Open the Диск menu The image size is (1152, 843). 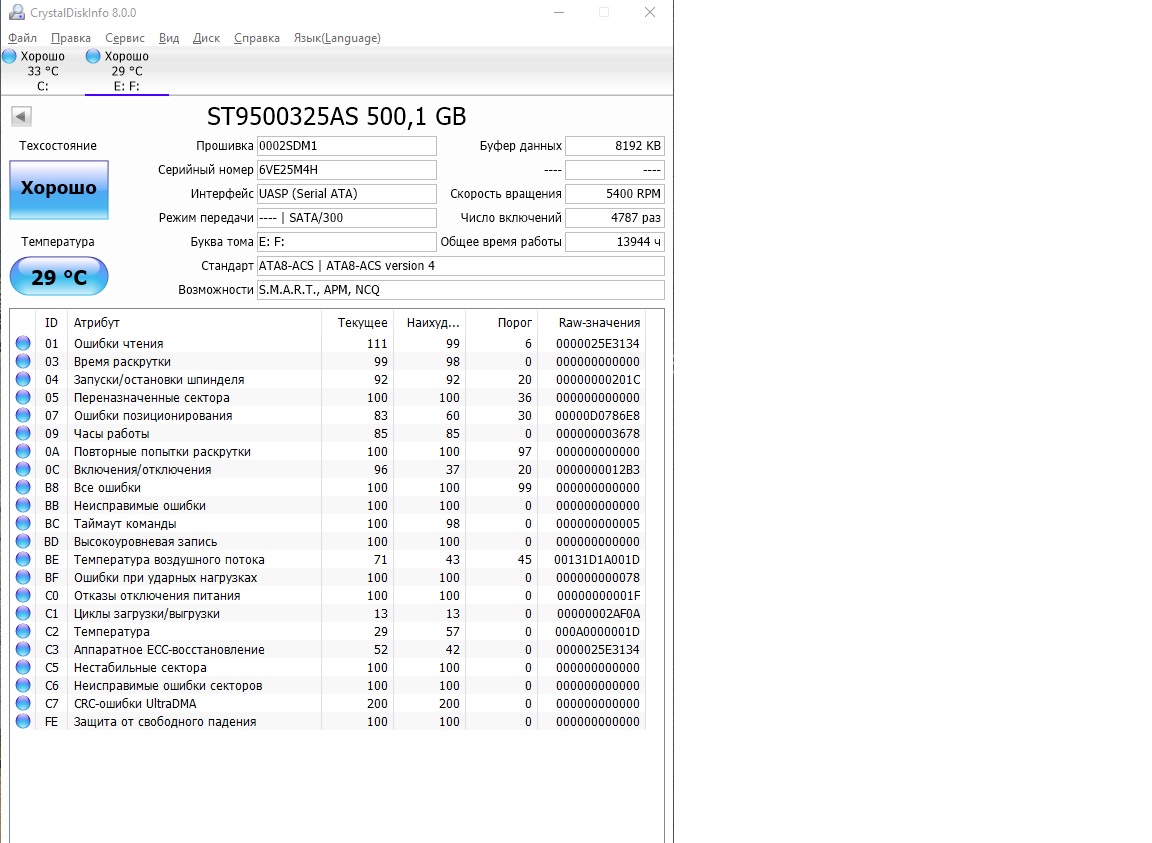[206, 38]
